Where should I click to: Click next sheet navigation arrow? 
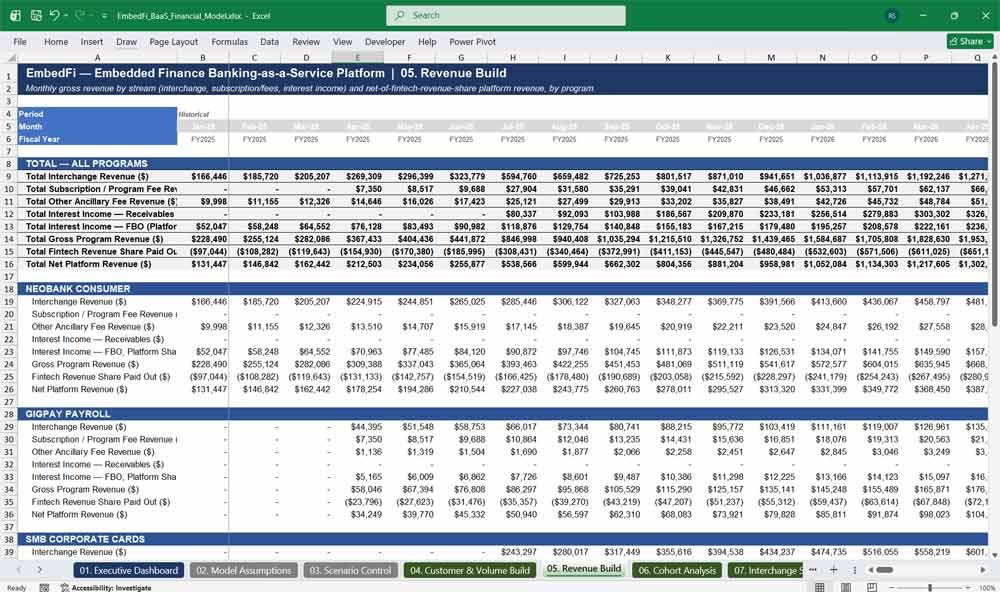coord(40,570)
